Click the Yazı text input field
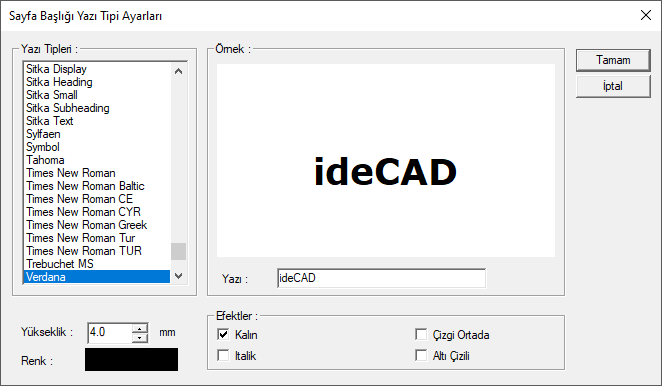 [x=381, y=278]
